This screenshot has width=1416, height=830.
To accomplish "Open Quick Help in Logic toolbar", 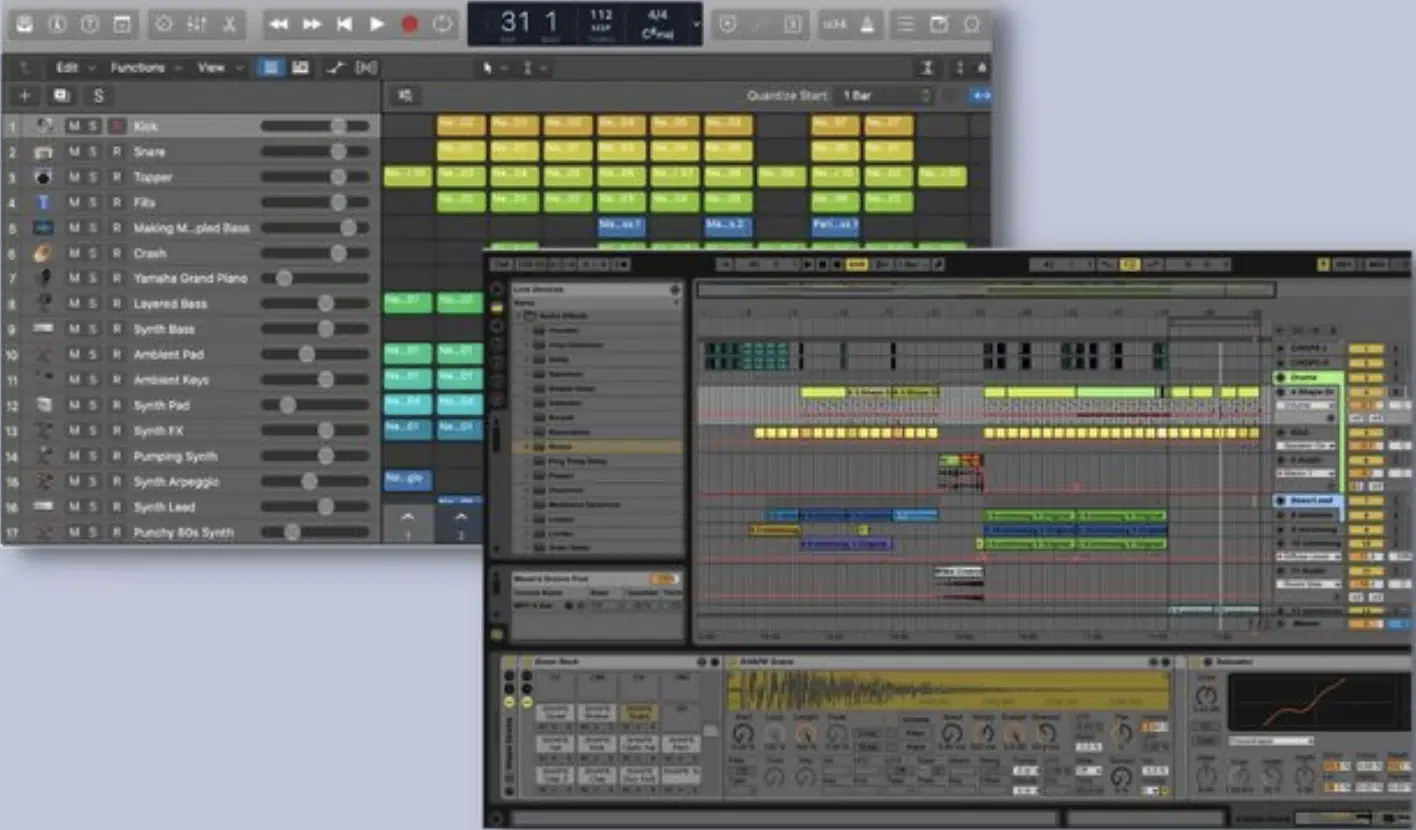I will coord(90,24).
